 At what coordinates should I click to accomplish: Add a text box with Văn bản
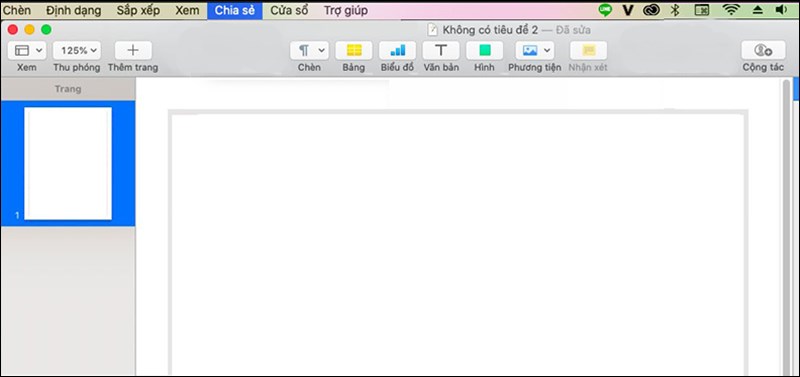(x=441, y=51)
